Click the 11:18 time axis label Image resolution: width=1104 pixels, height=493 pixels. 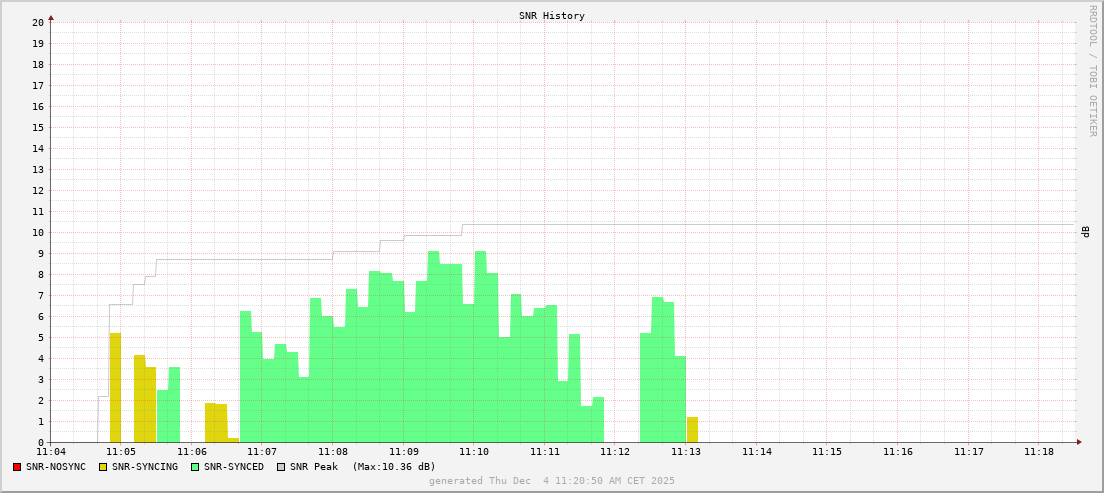coord(1039,452)
